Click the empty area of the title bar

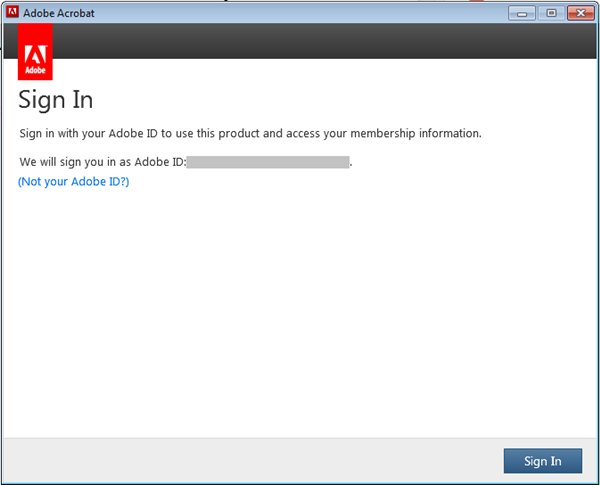(x=300, y=13)
